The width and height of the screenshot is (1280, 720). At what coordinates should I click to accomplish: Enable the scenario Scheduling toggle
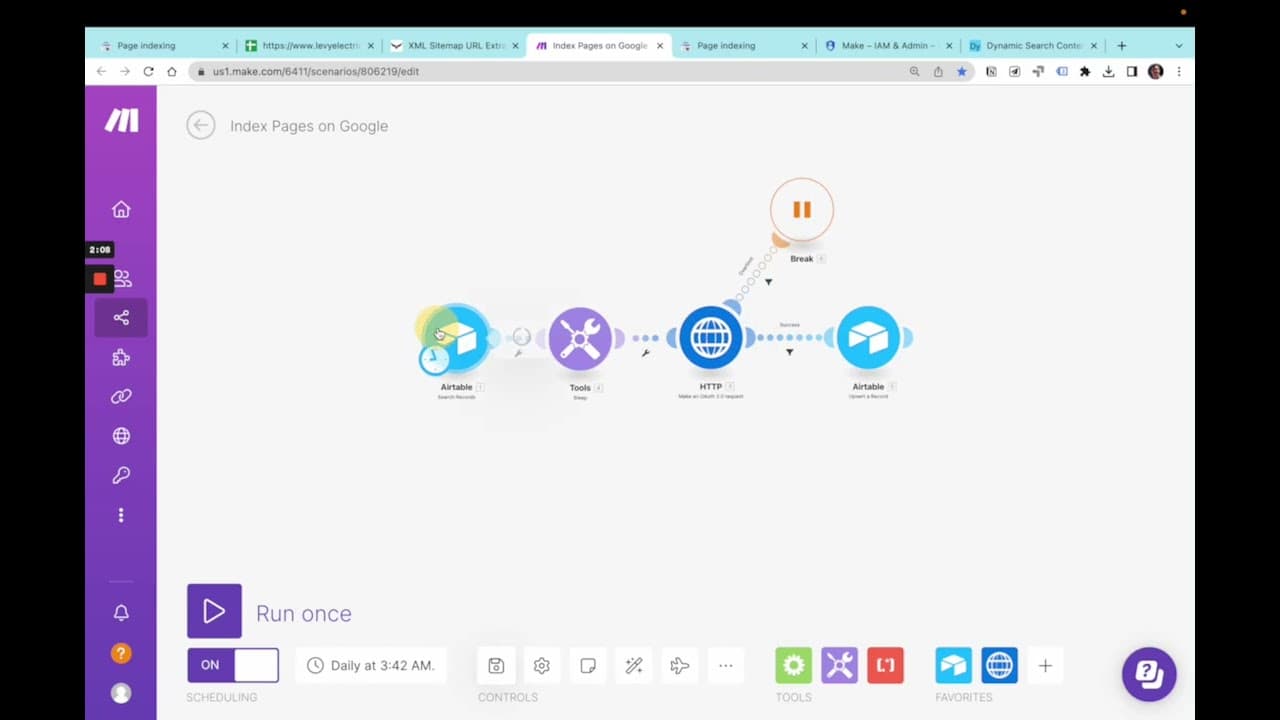point(233,665)
